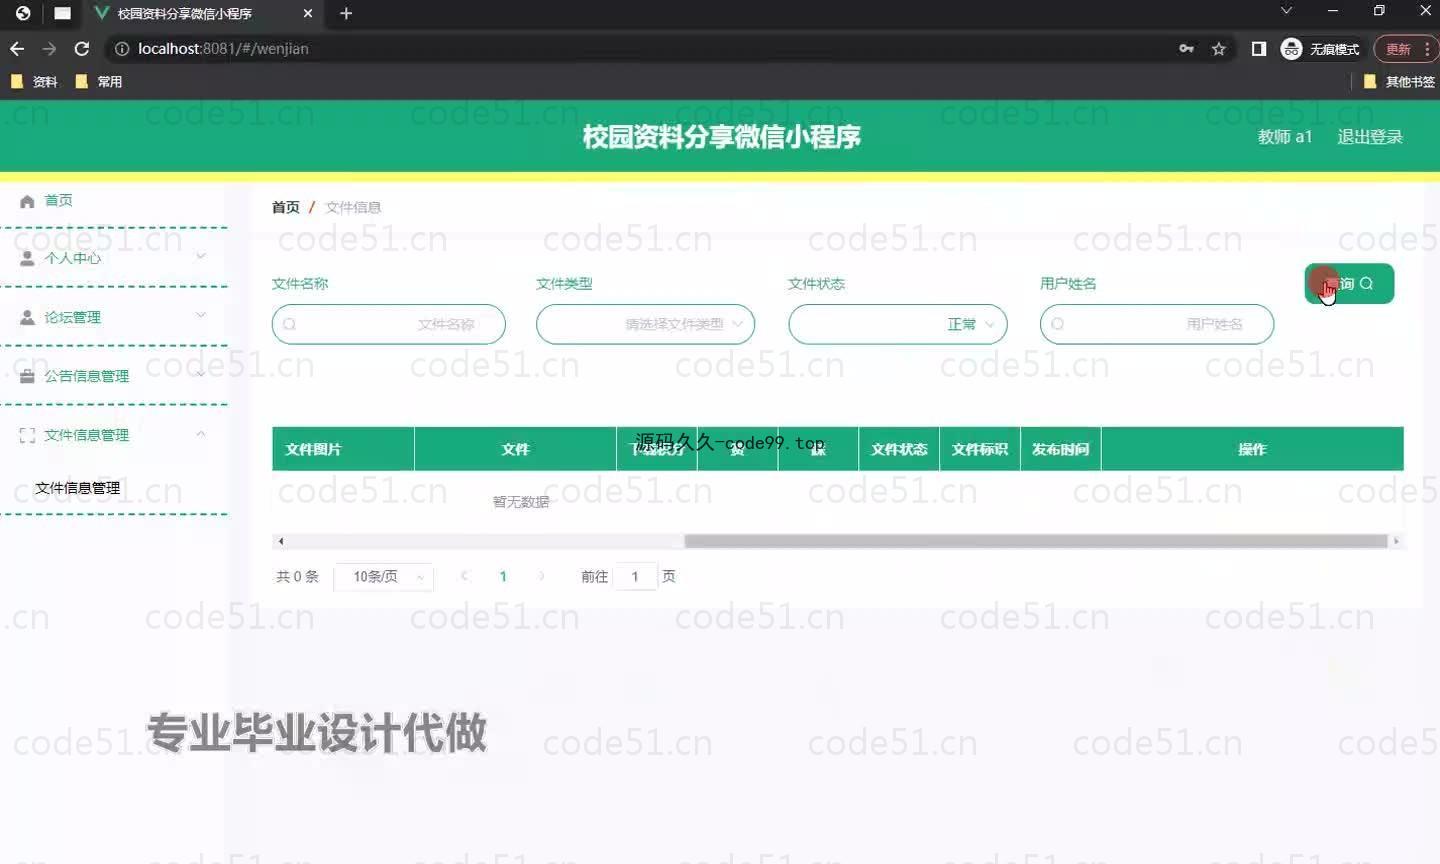Click the 文件状态 column header

pos(899,449)
